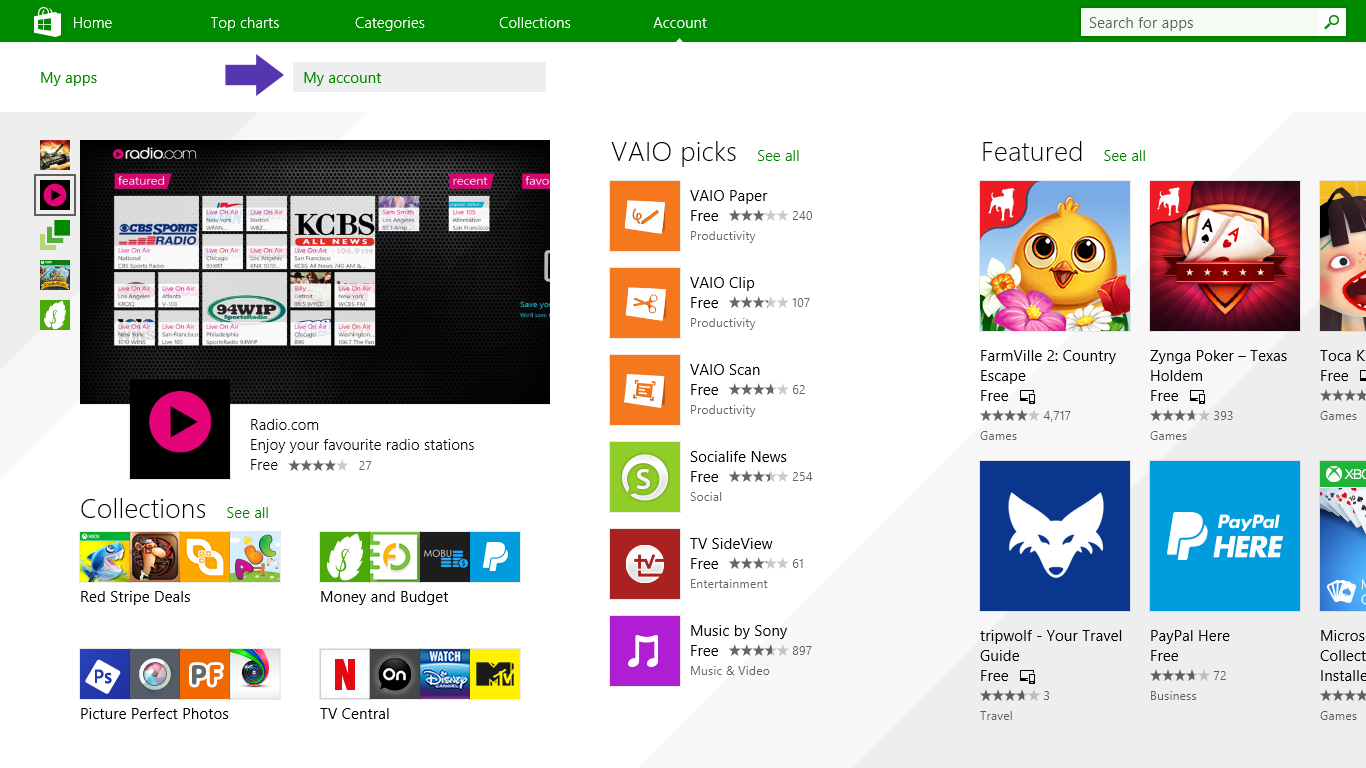
Task: Open the tripwolf fox tile
Action: (x=1055, y=536)
